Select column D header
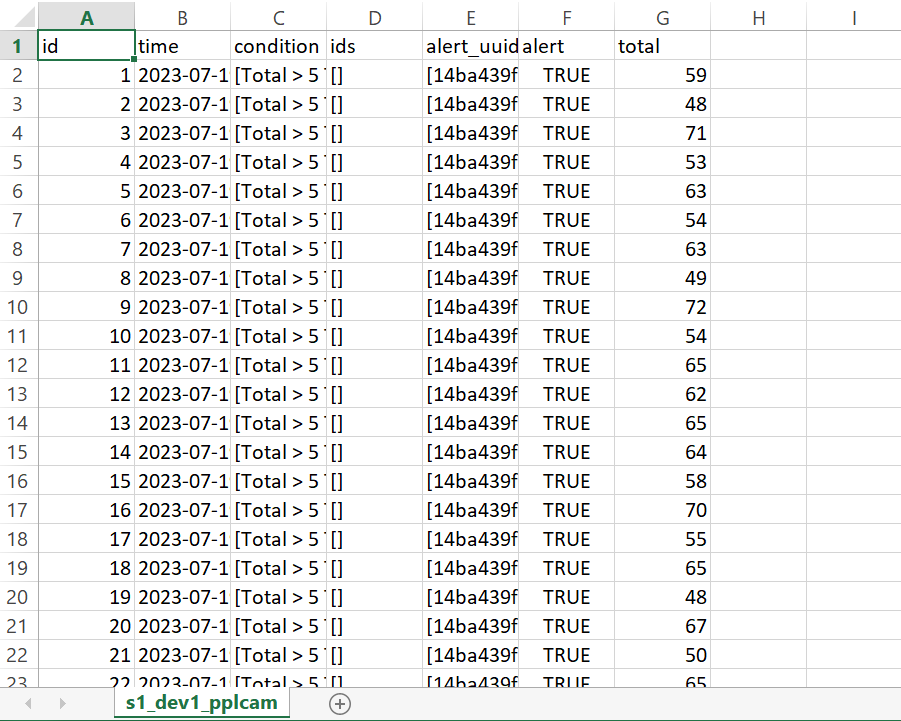This screenshot has height=721, width=901. click(374, 17)
